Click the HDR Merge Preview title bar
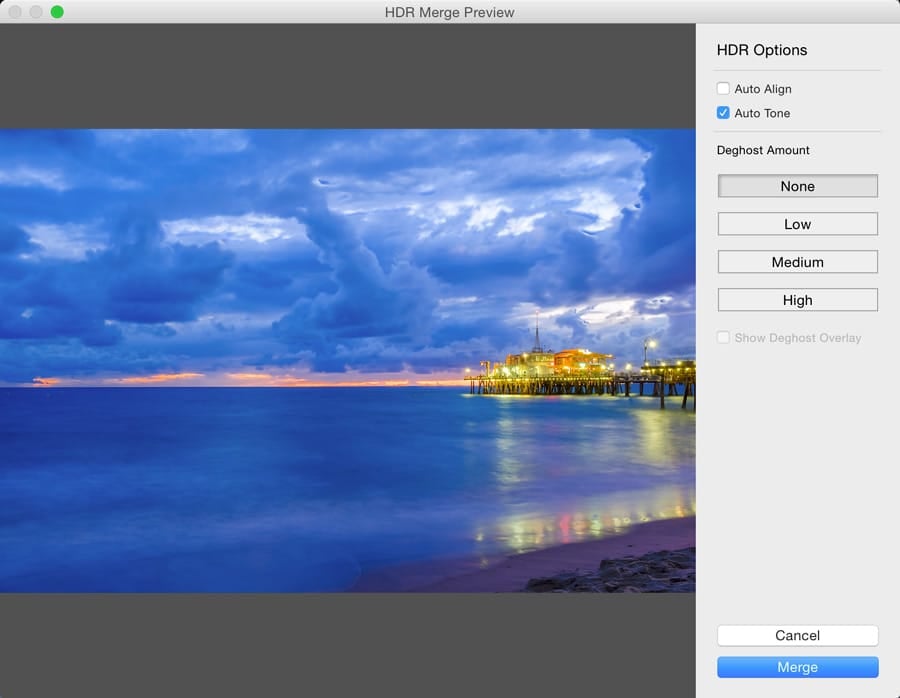Image resolution: width=900 pixels, height=698 pixels. tap(449, 12)
